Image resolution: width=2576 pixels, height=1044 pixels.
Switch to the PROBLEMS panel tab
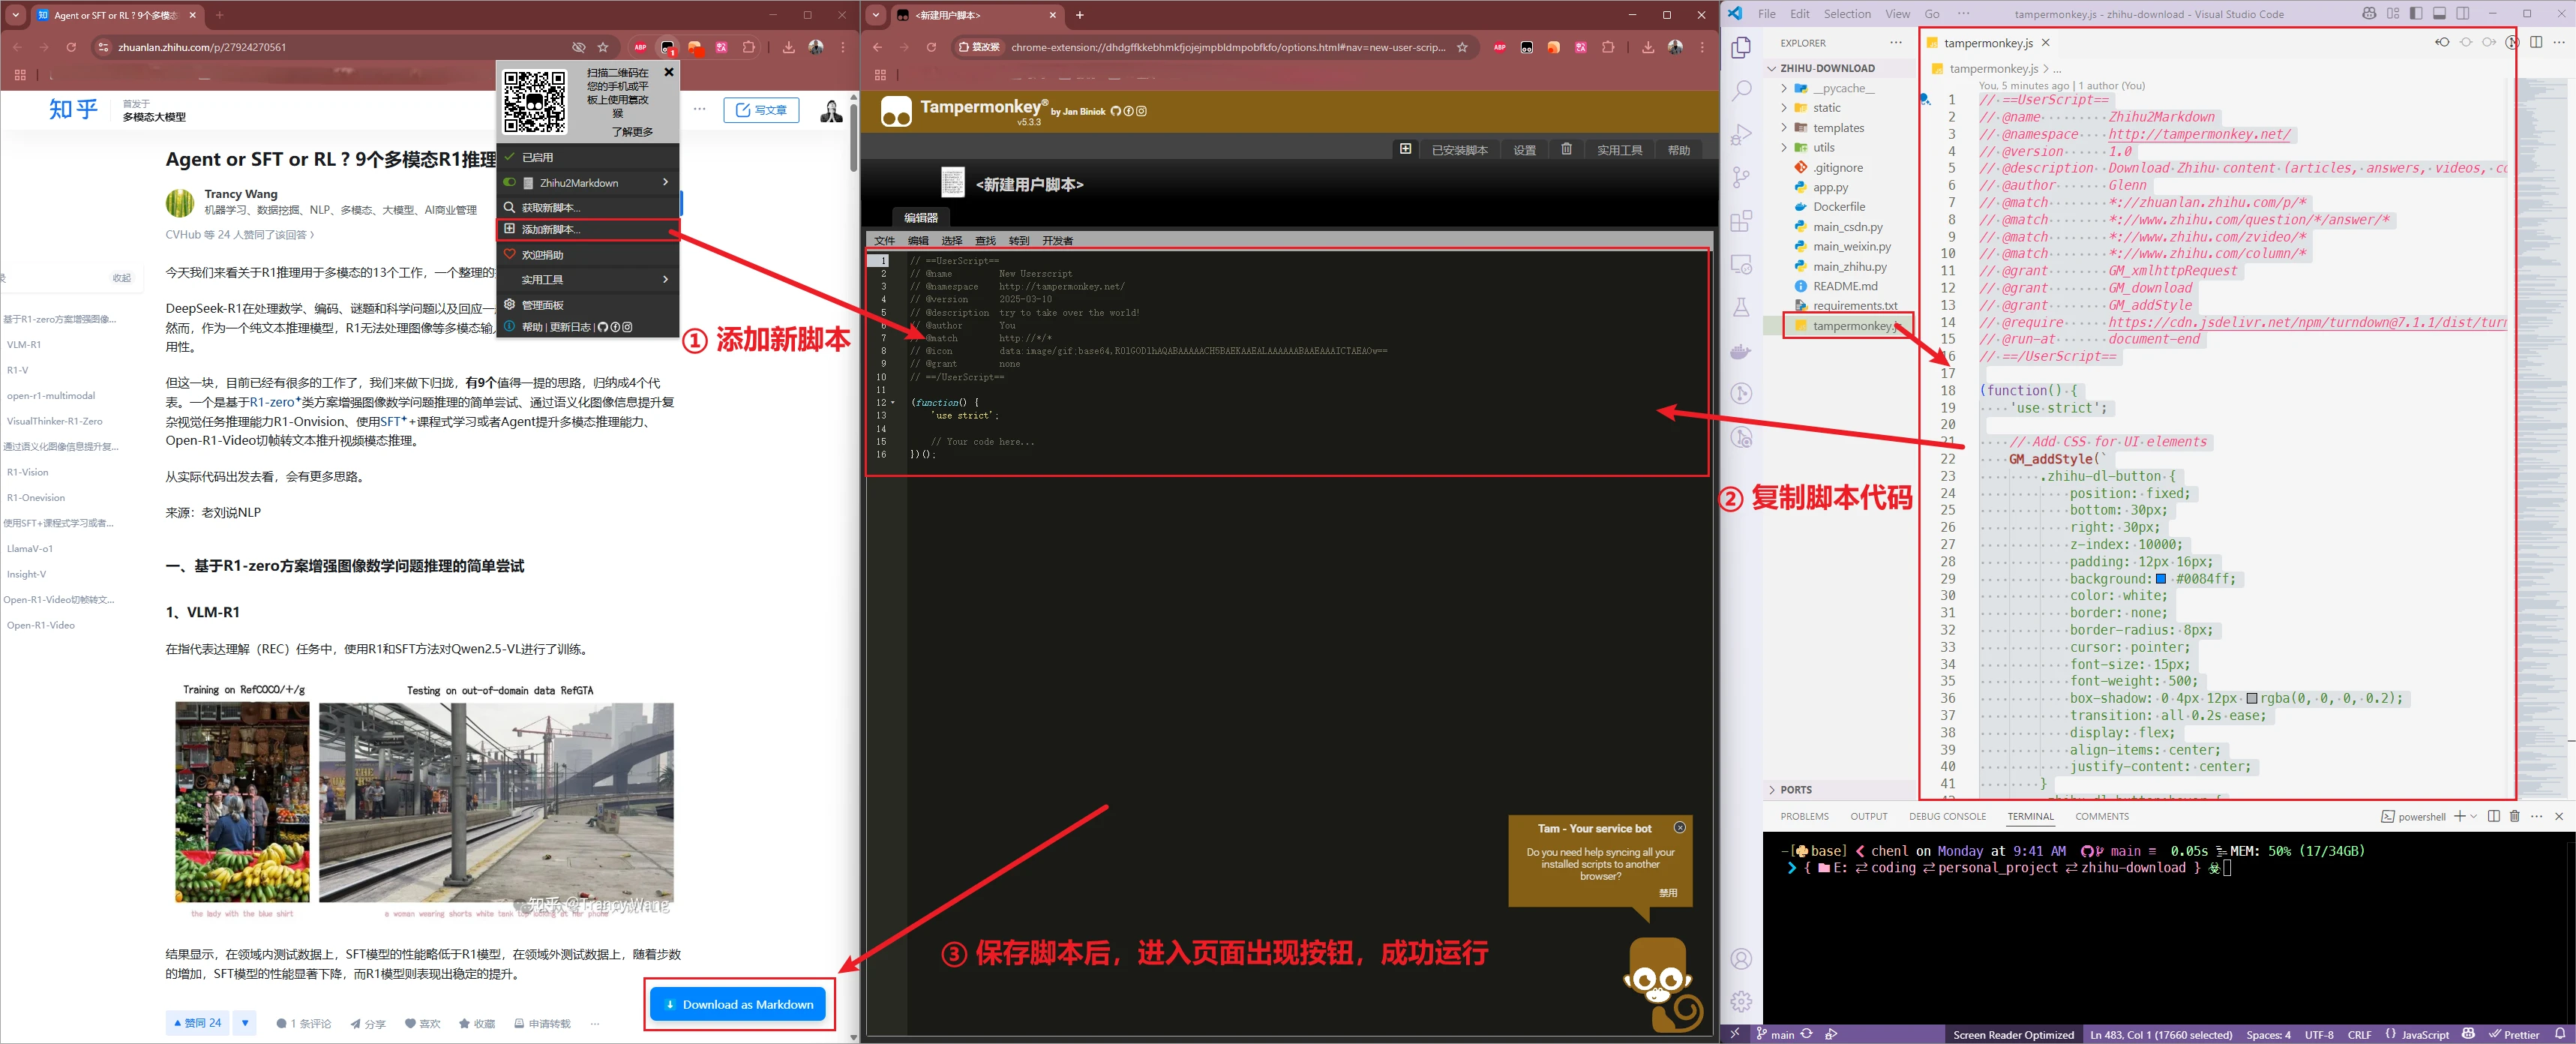(1804, 817)
